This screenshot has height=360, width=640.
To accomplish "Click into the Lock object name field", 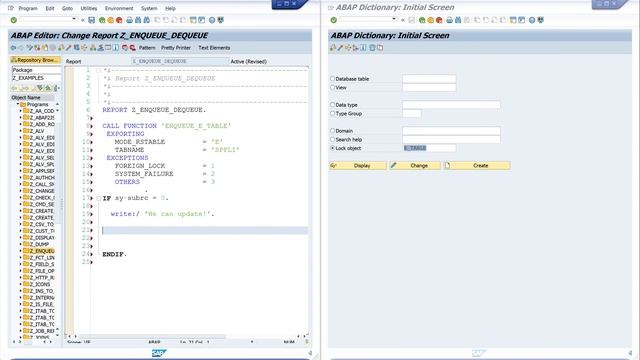I will [x=429, y=148].
